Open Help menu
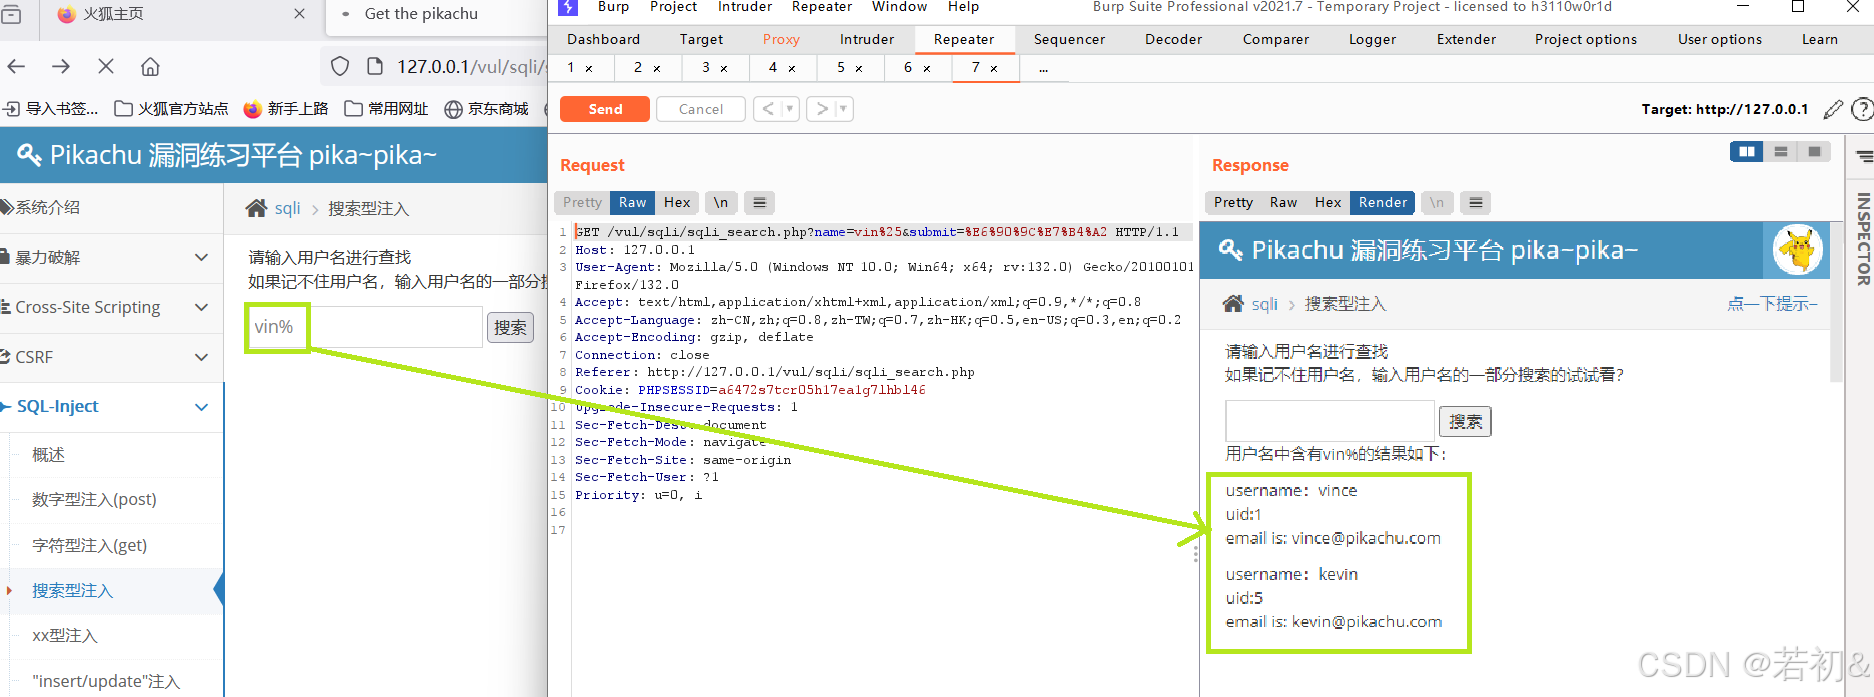 [963, 7]
